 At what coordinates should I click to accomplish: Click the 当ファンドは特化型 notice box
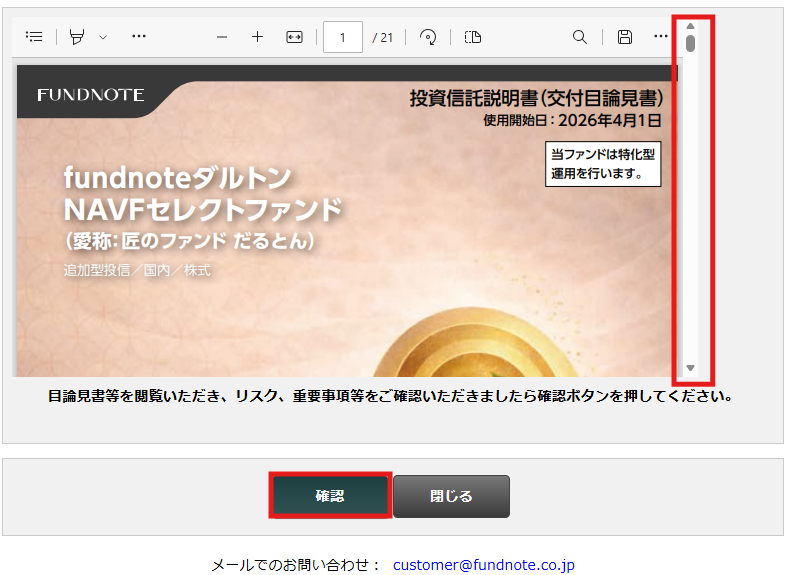(x=603, y=164)
